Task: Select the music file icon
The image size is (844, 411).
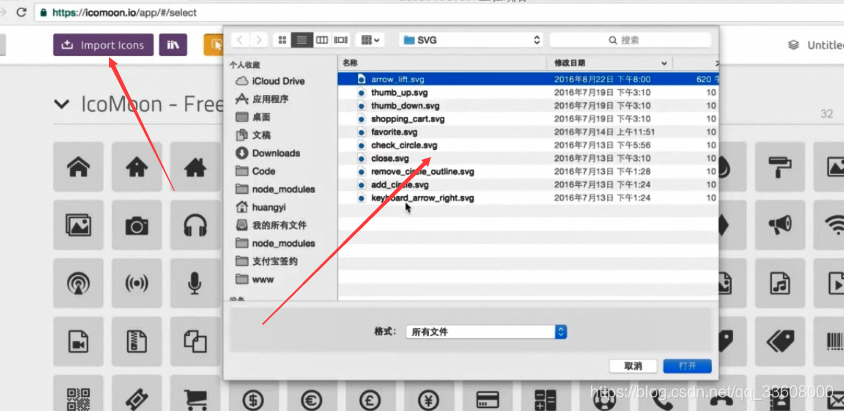Action: pos(780,284)
